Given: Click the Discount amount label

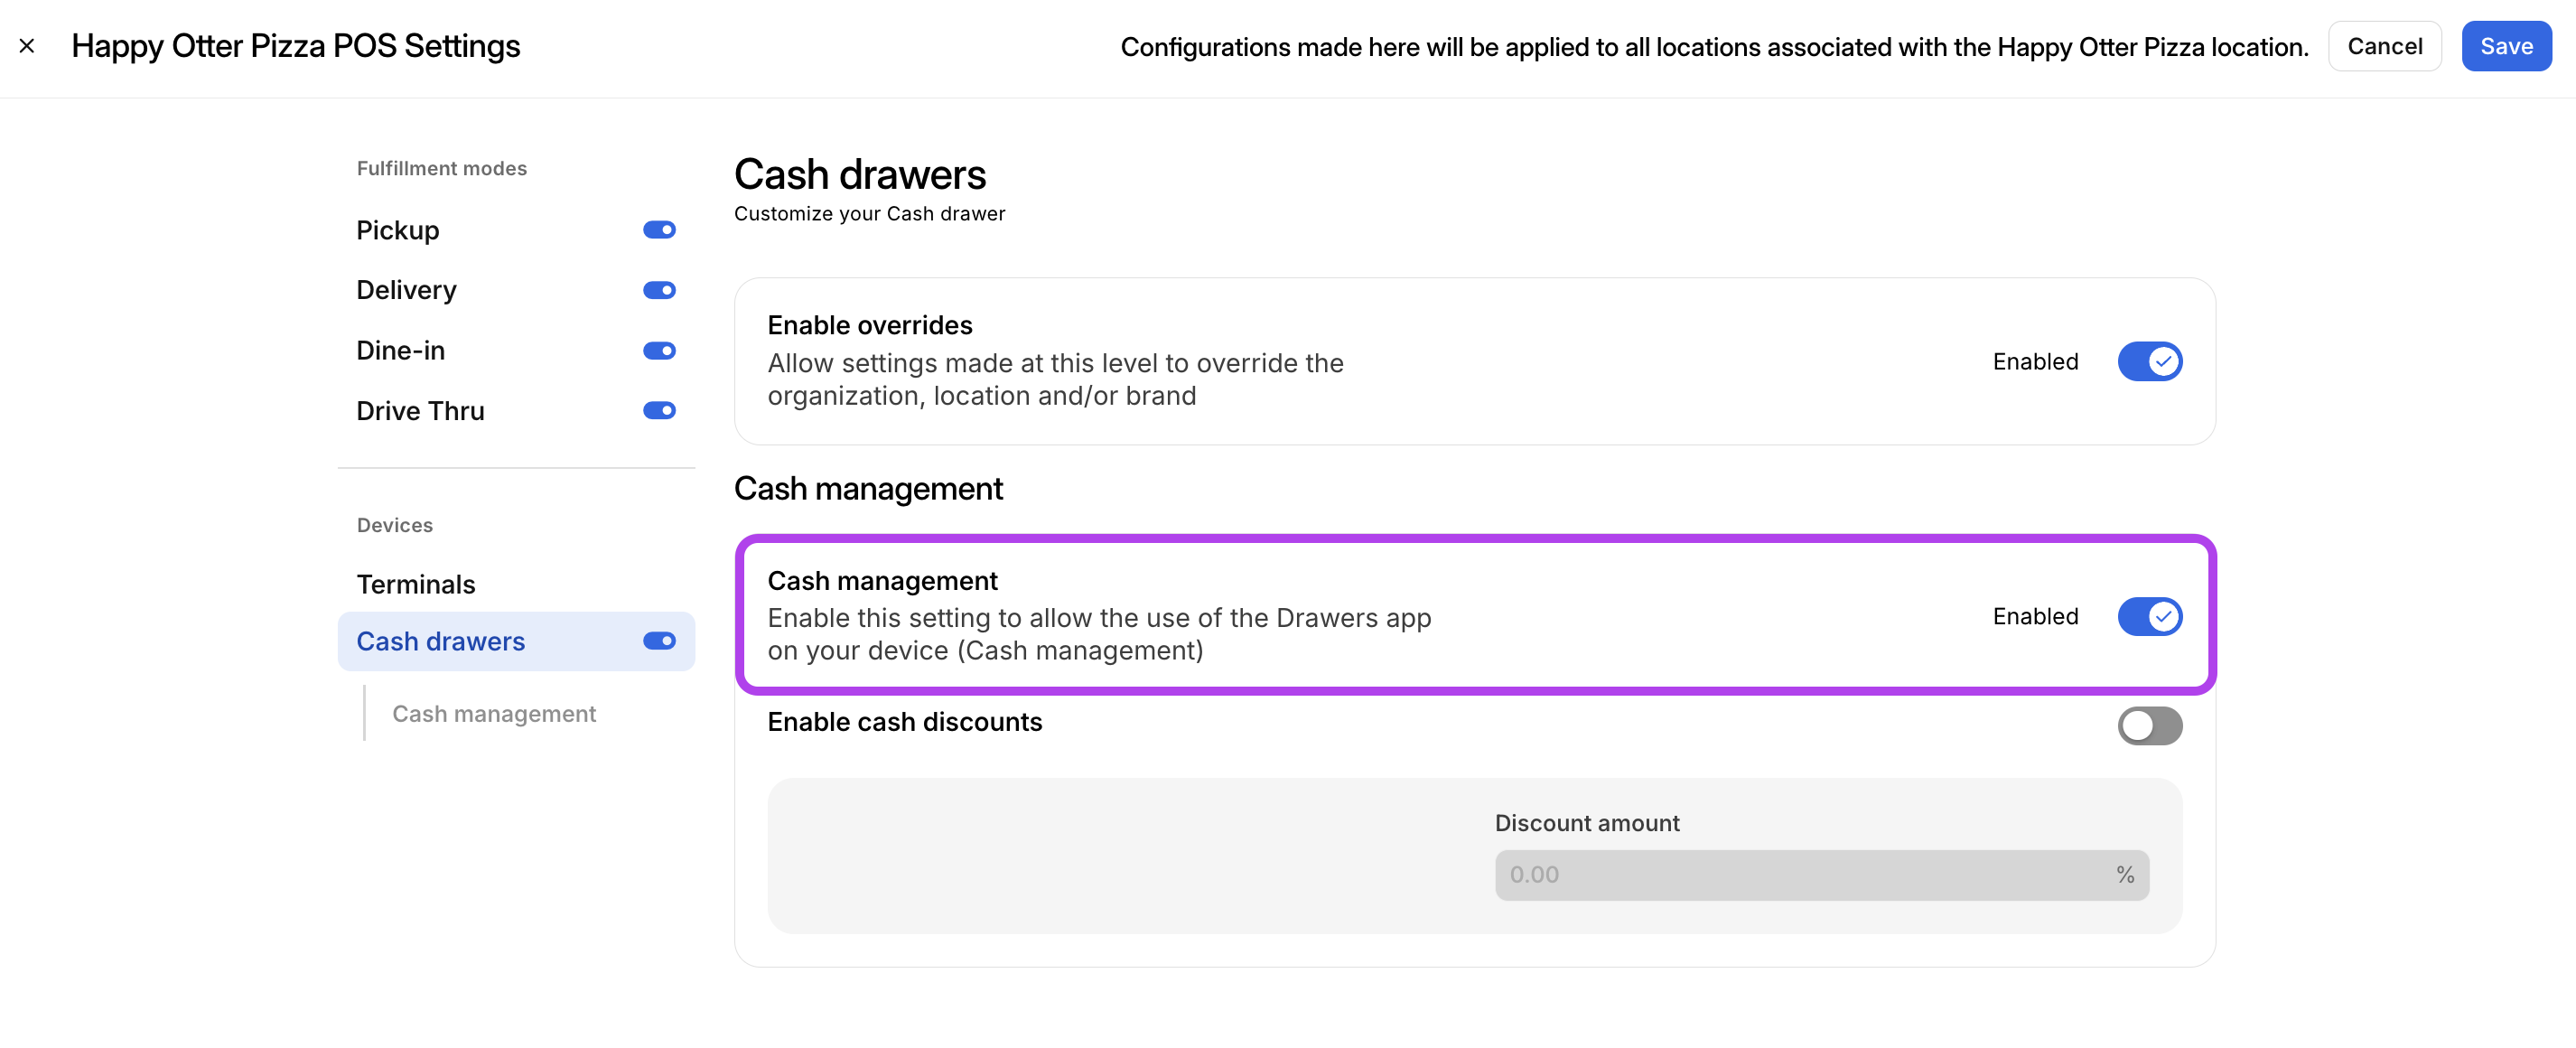Looking at the screenshot, I should [x=1587, y=823].
